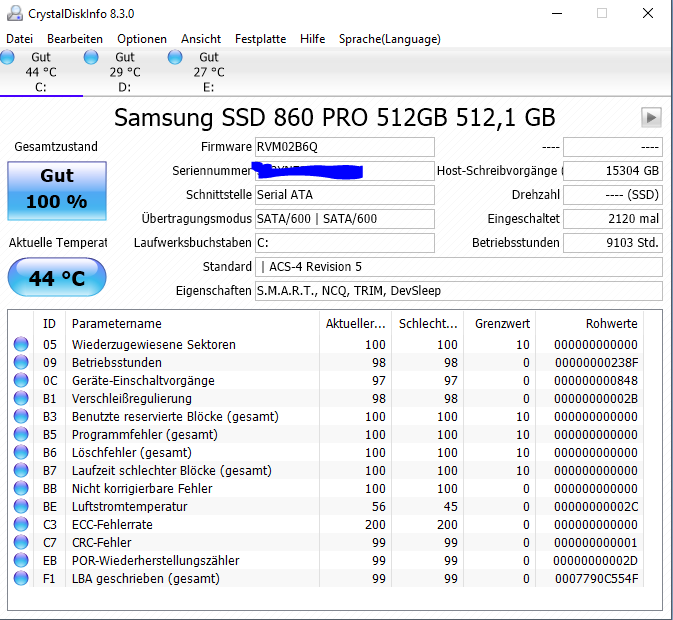Open the Bearbeiten menu
The height and width of the screenshot is (620, 673).
pos(75,39)
